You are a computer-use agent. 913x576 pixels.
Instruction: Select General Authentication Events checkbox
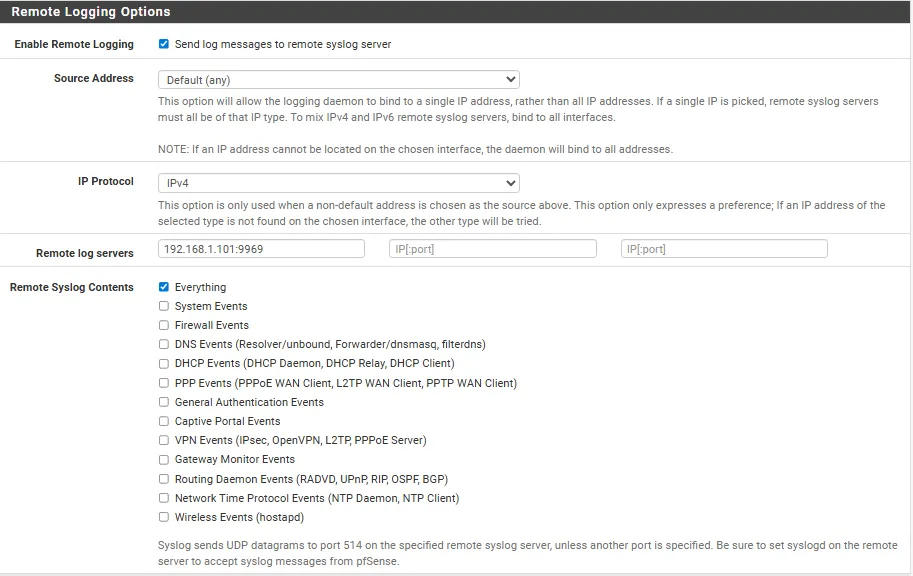[x=164, y=402]
